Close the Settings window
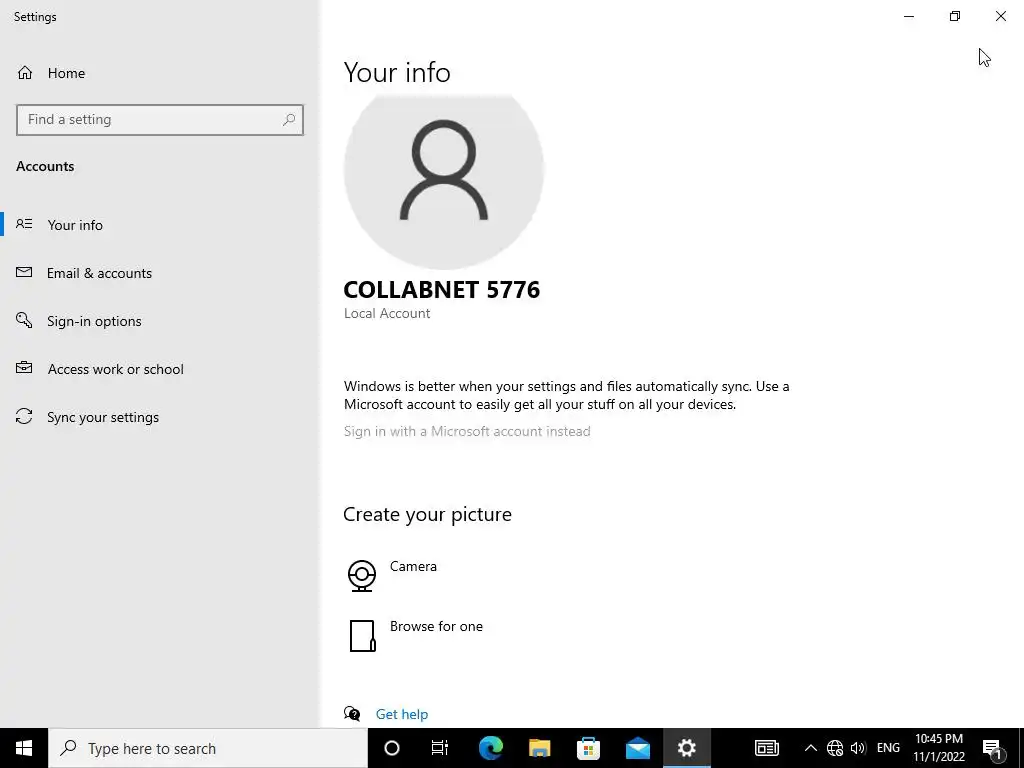Image resolution: width=1024 pixels, height=768 pixels. [1000, 16]
